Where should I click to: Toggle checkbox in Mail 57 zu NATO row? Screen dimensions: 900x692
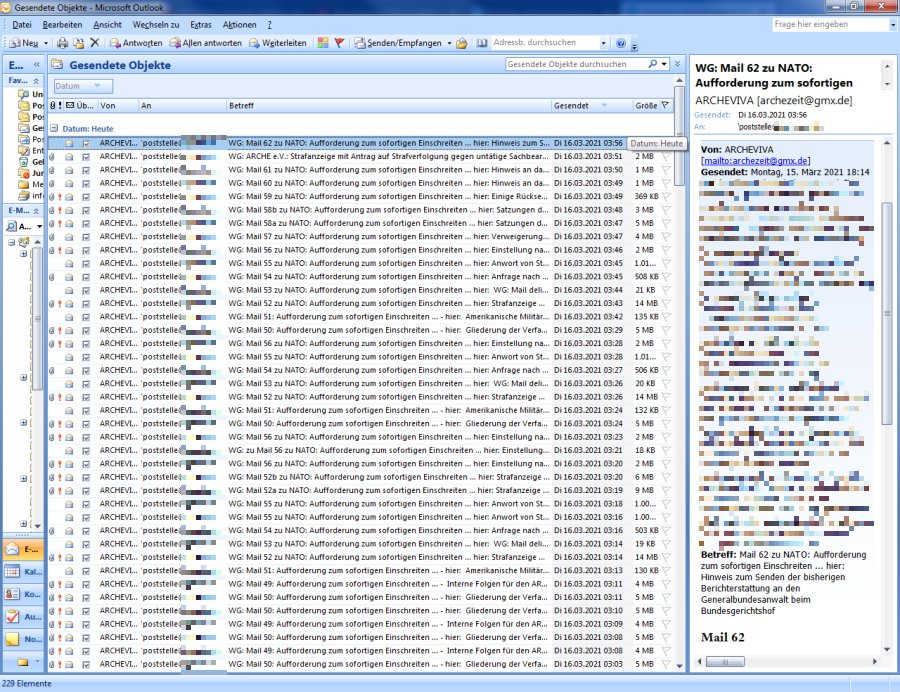click(x=86, y=236)
